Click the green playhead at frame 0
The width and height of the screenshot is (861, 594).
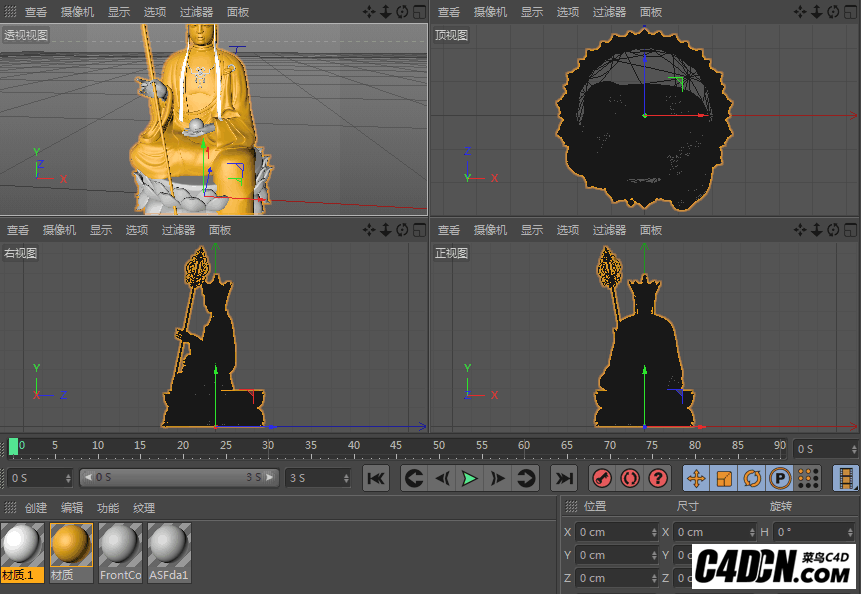point(13,447)
